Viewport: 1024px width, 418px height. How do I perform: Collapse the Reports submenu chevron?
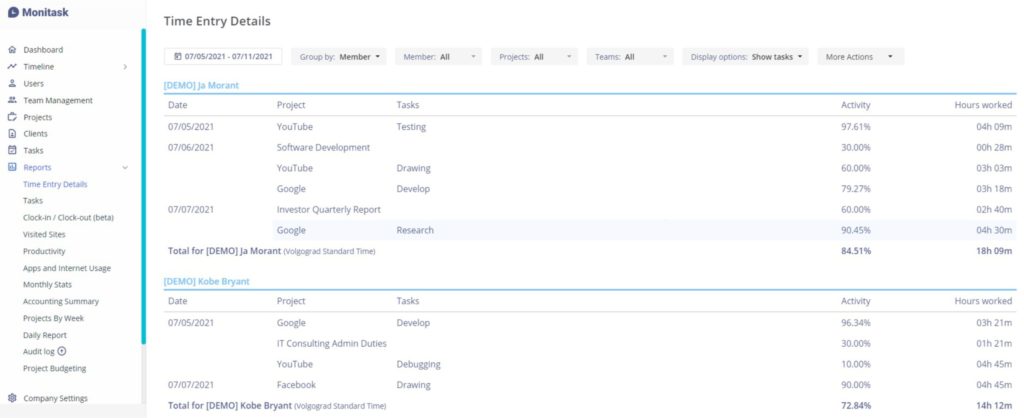(x=125, y=168)
